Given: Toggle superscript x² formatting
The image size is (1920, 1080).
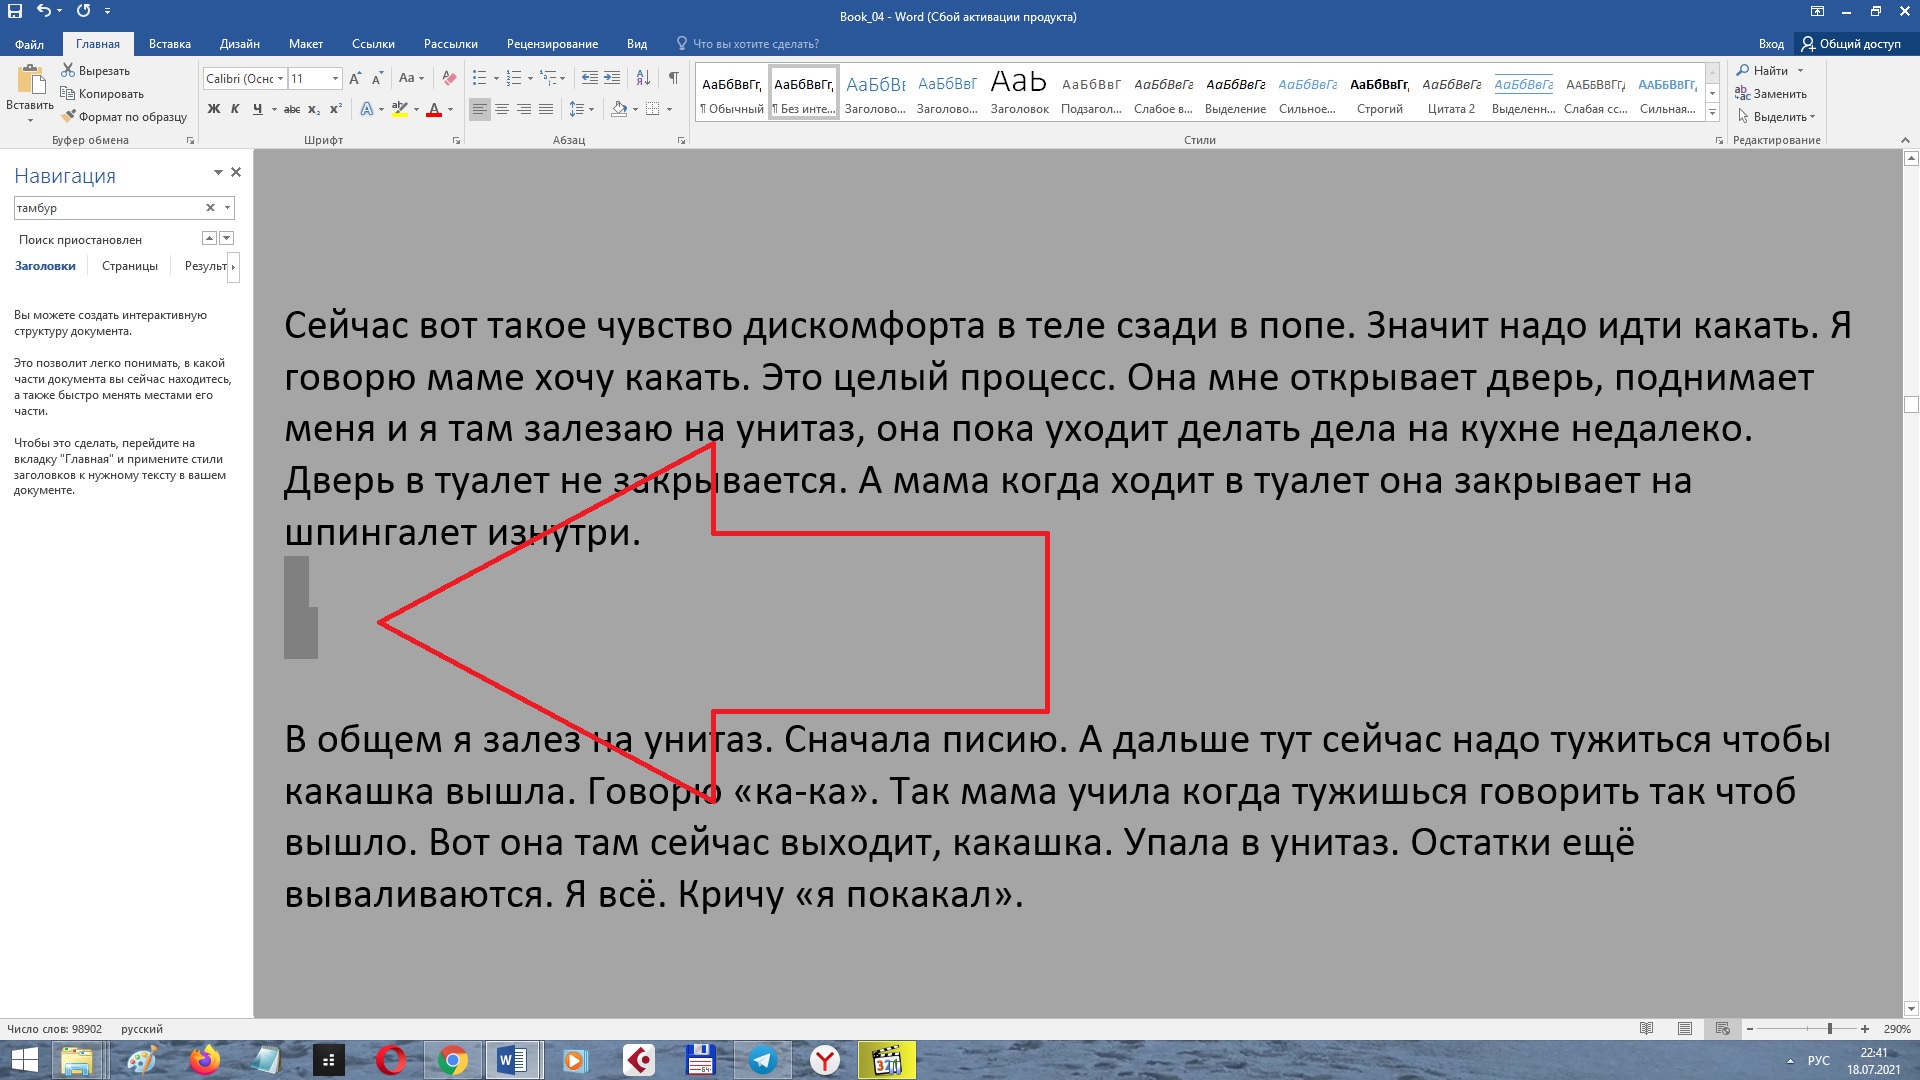Looking at the screenshot, I should 336,109.
